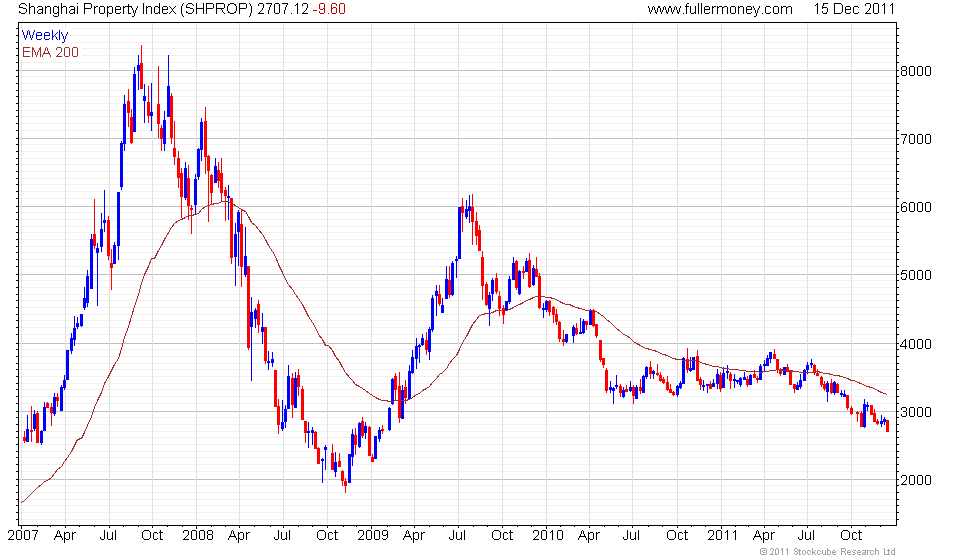
Task: Click the blue 'Weekly' label
Action: point(45,36)
